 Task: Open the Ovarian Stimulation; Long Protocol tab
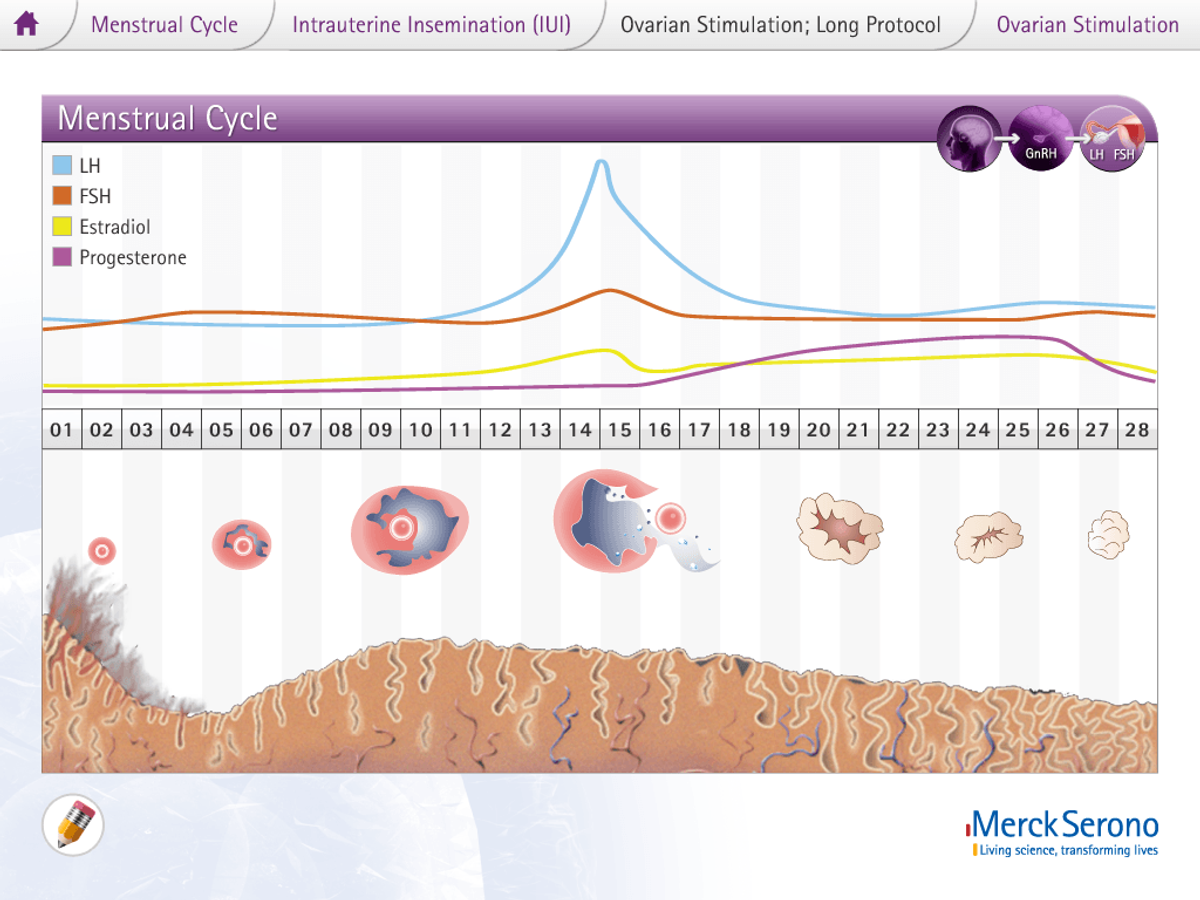[x=783, y=24]
